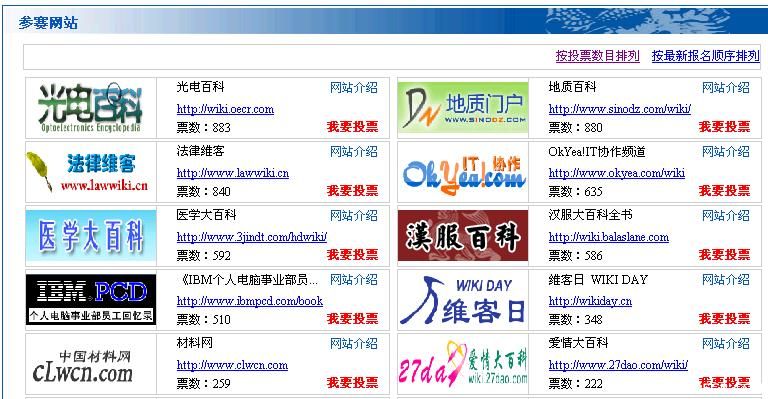Image resolution: width=768 pixels, height=399 pixels.
Task: Open 网站介绍 for 光电百科
Action: coord(354,88)
